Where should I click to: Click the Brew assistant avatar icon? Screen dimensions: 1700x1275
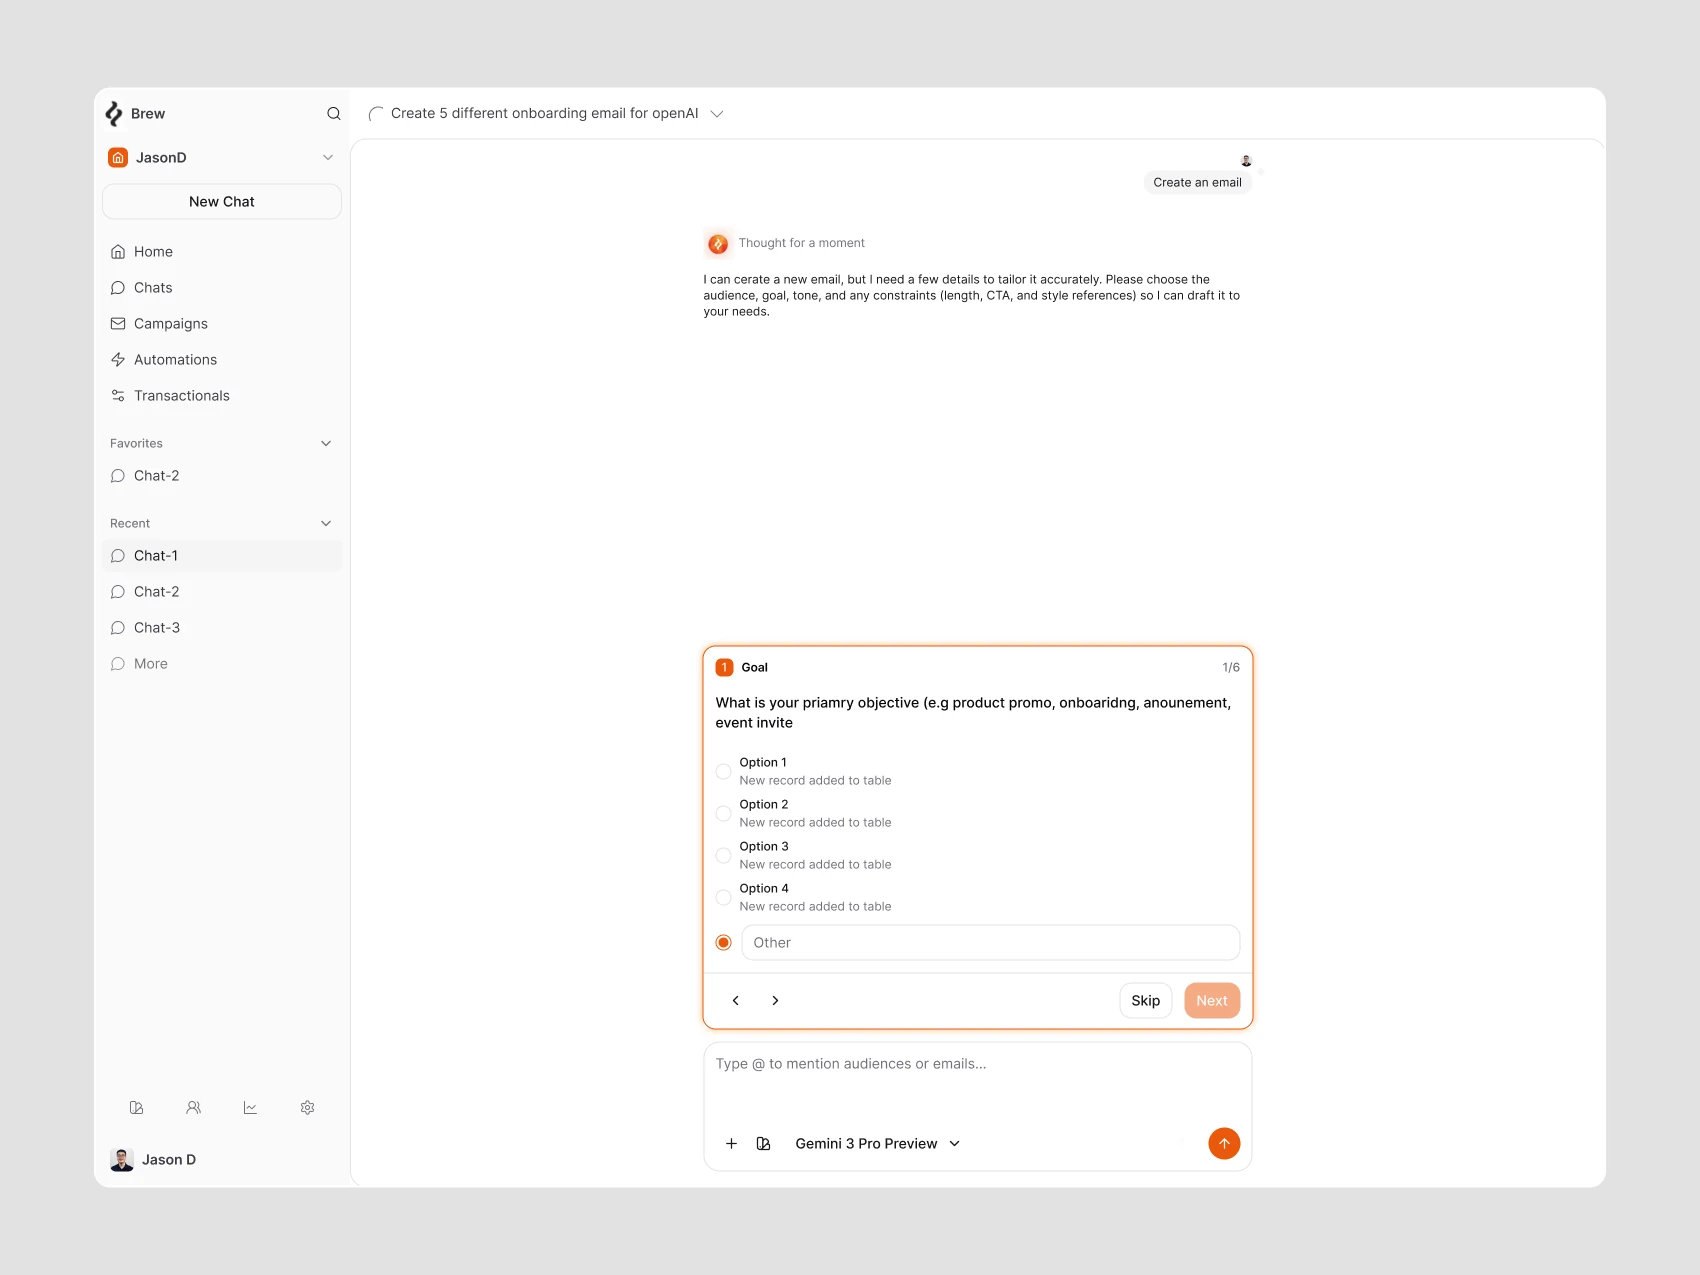point(718,243)
